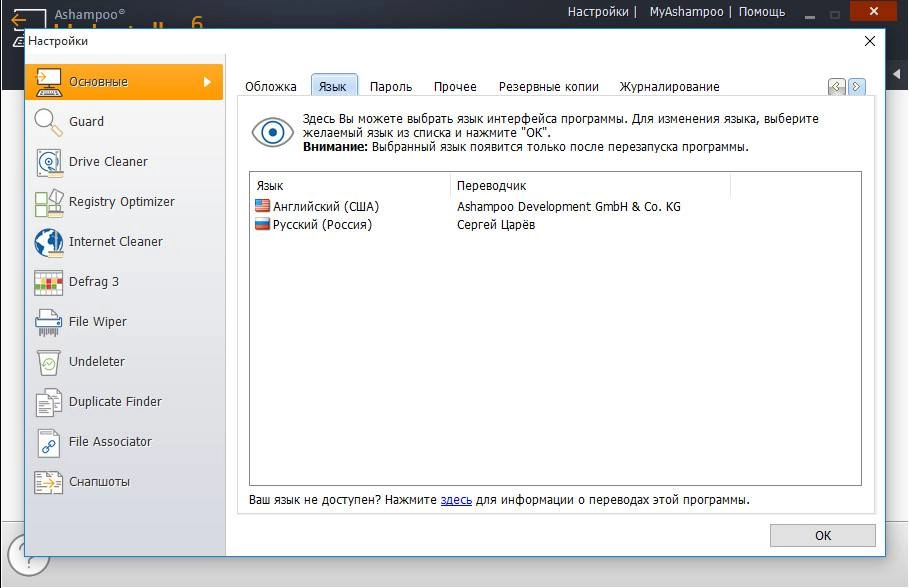
Task: Click the Переводчик column header
Action: pyautogui.click(x=590, y=186)
